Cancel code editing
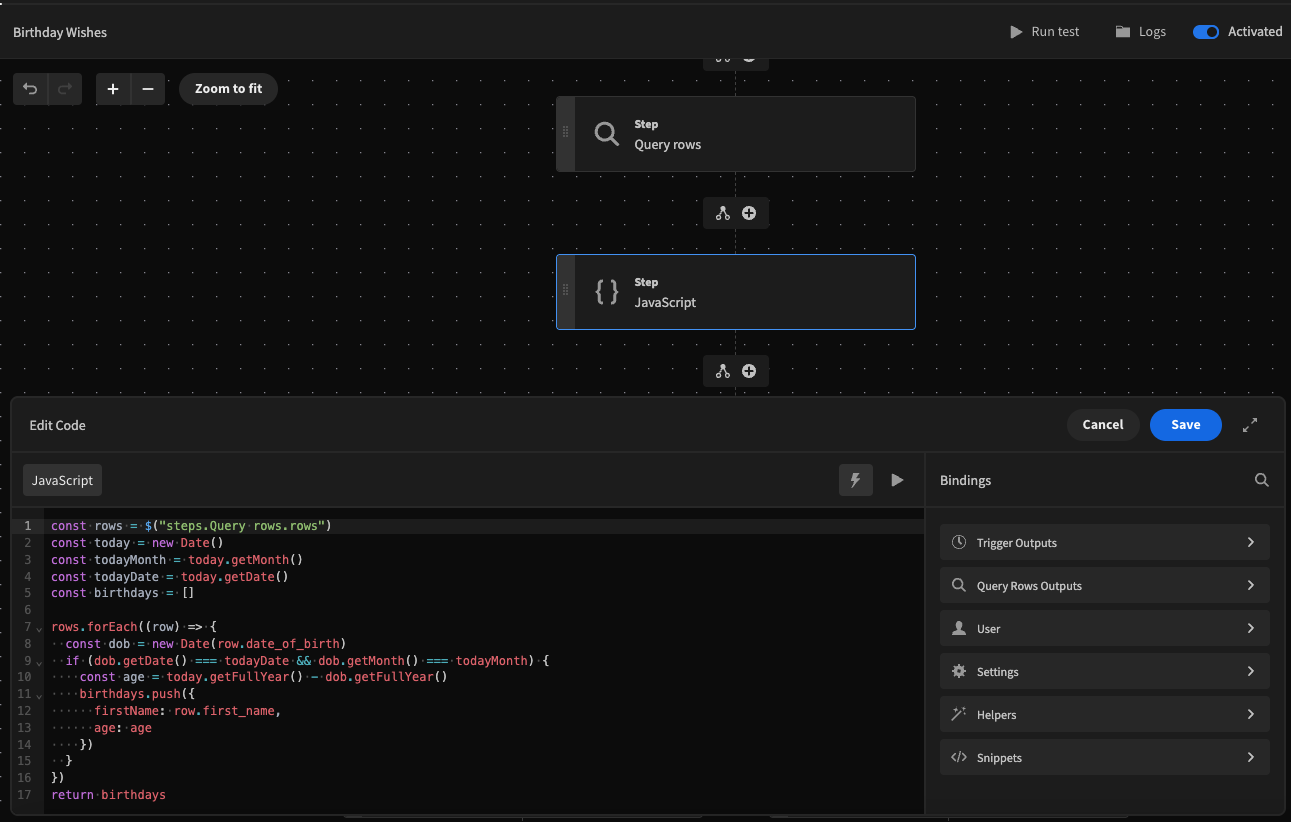The height and width of the screenshot is (822, 1291). click(x=1102, y=425)
